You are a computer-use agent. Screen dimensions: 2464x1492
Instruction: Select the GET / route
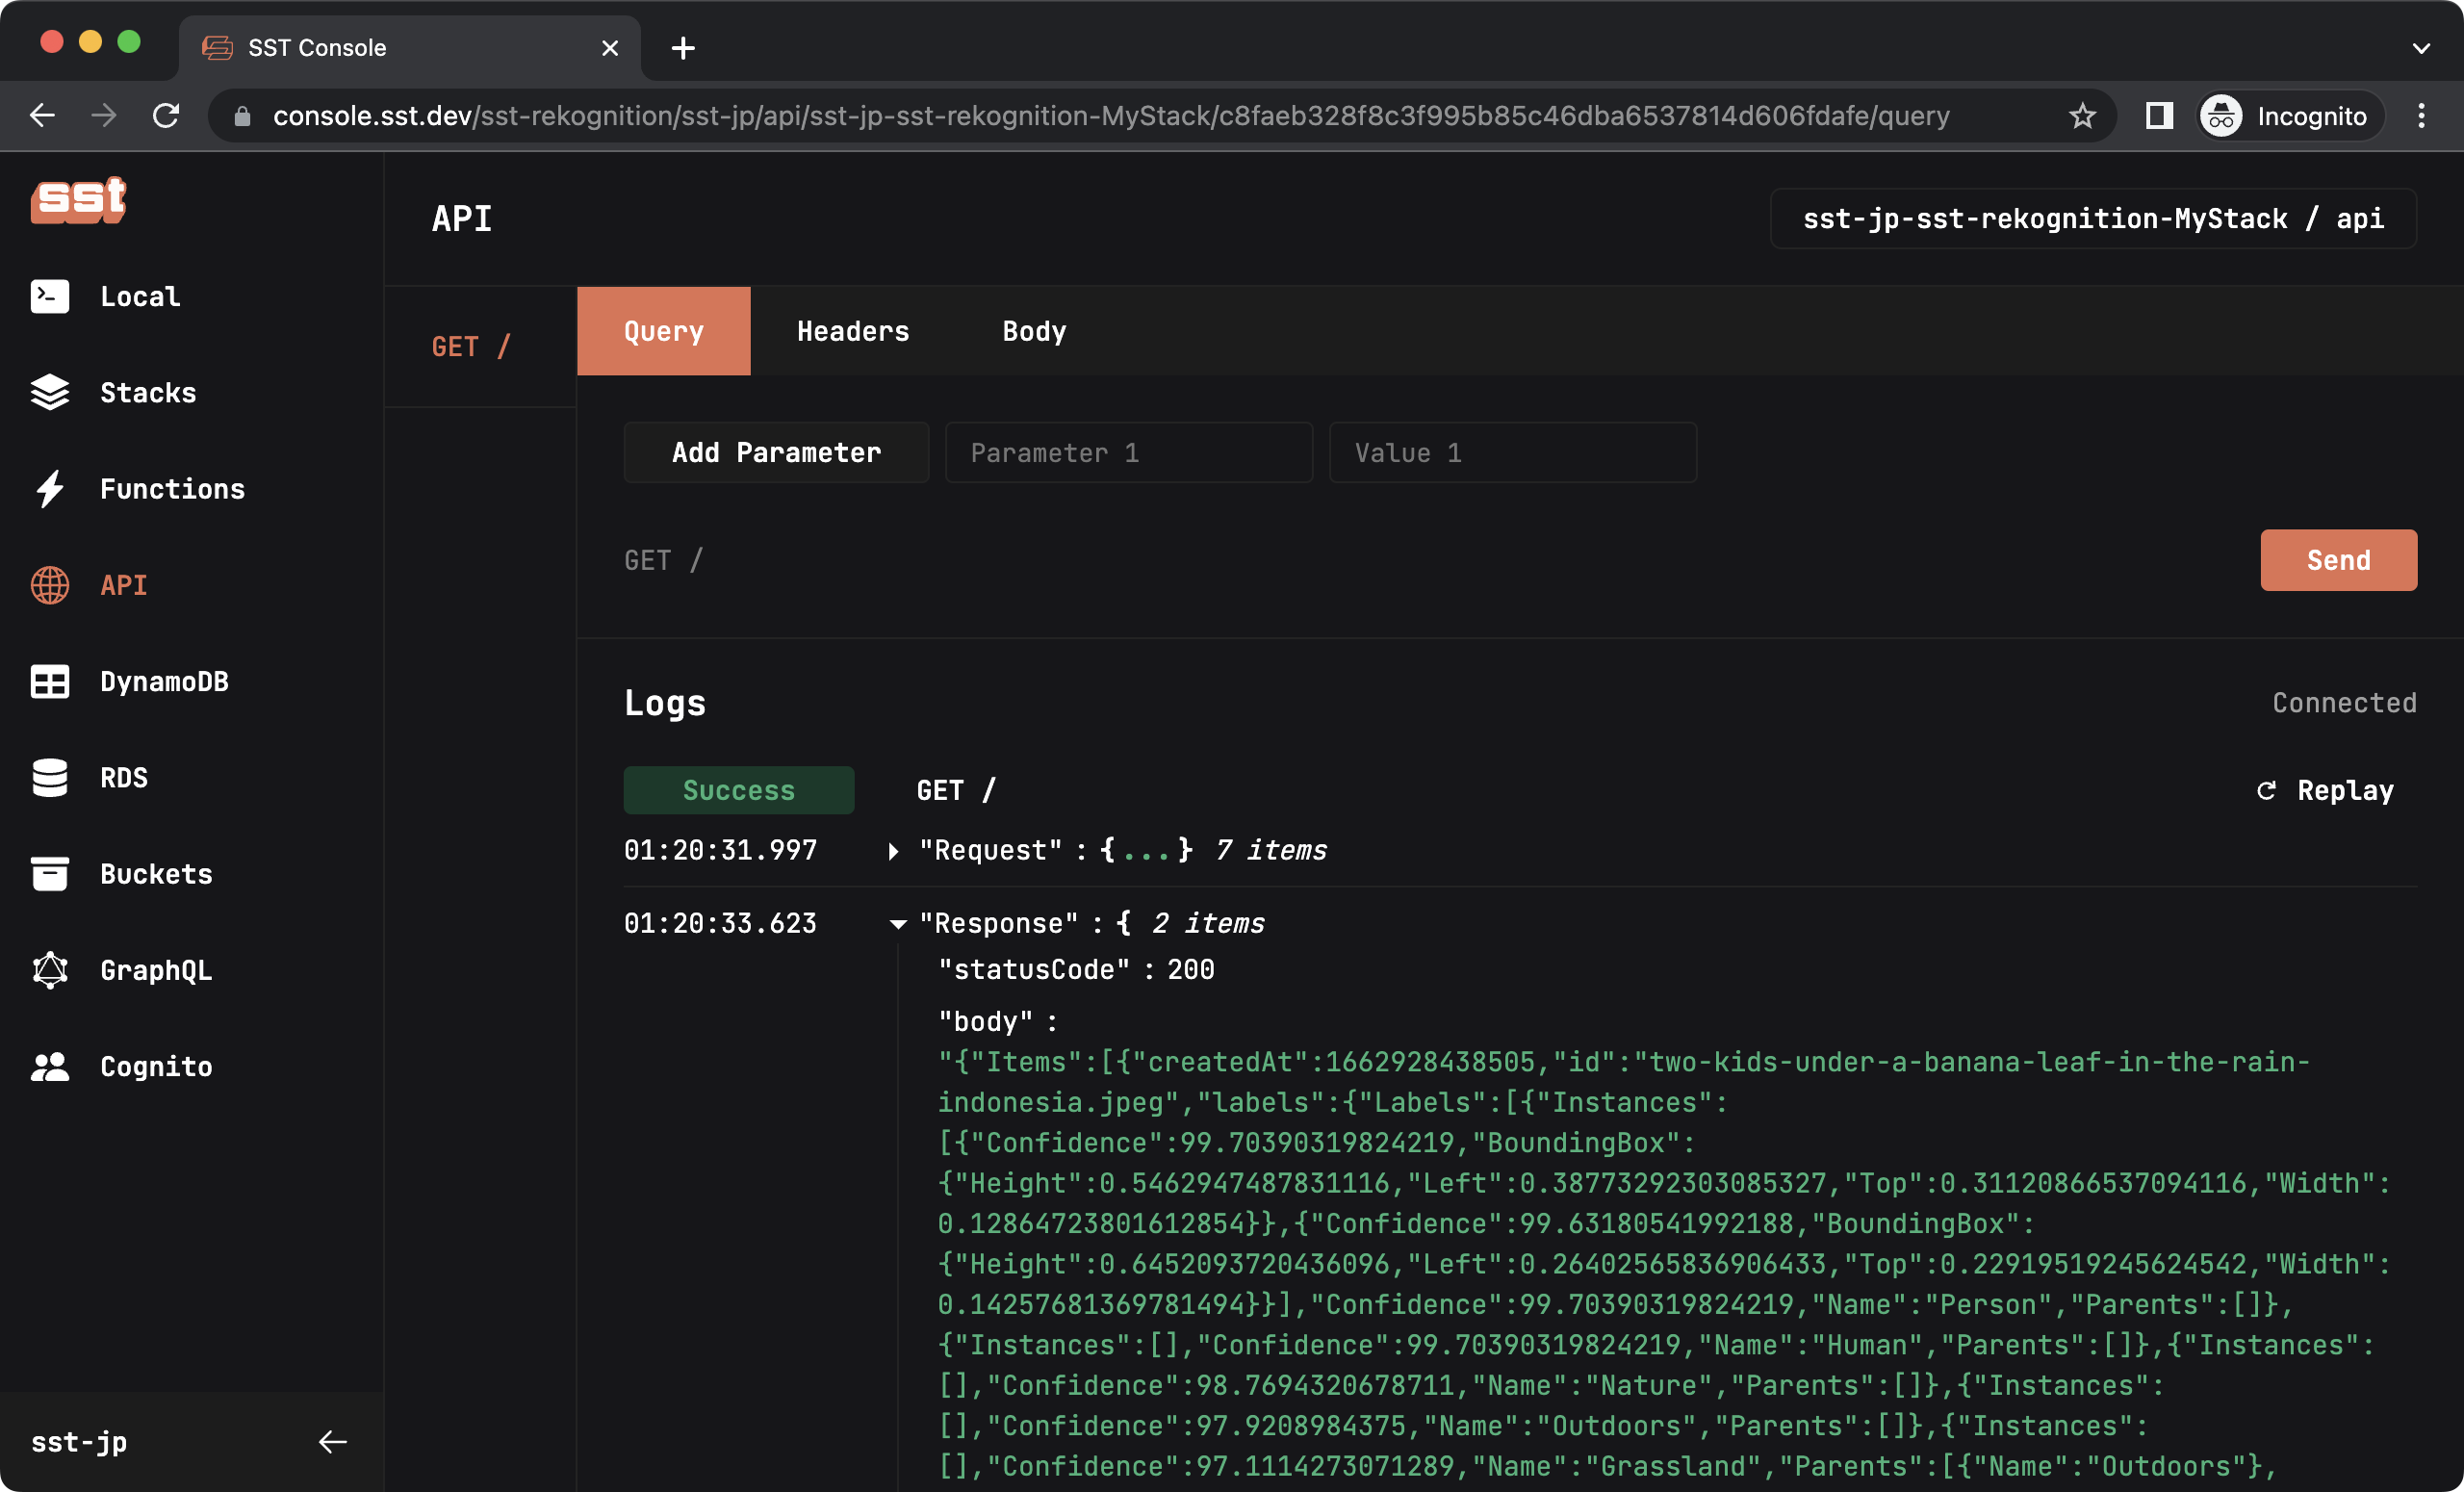click(471, 347)
